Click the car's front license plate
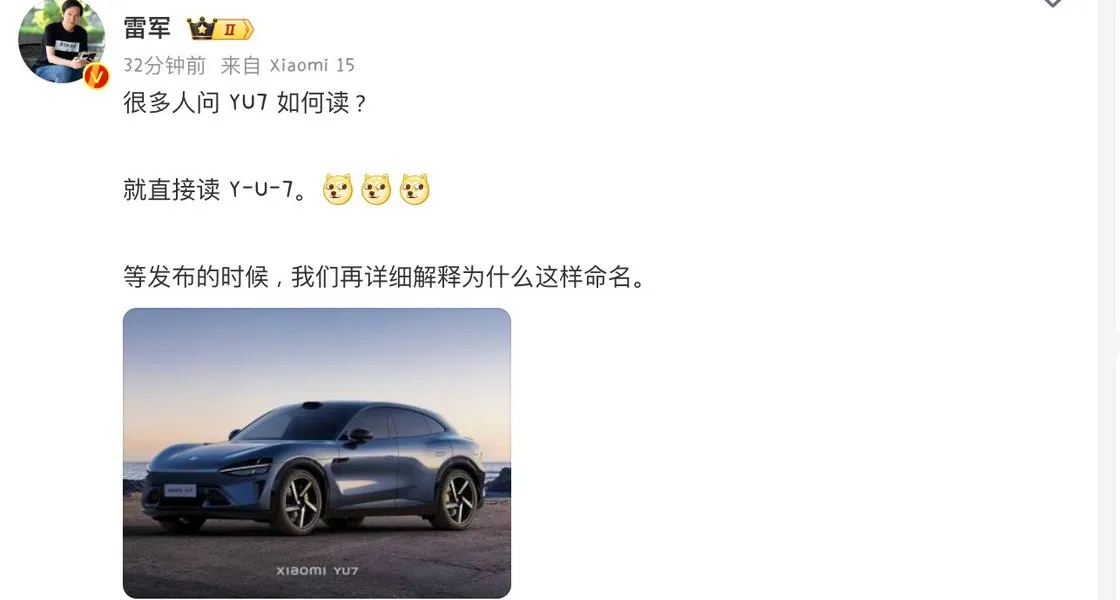1120x600 pixels. 180,491
